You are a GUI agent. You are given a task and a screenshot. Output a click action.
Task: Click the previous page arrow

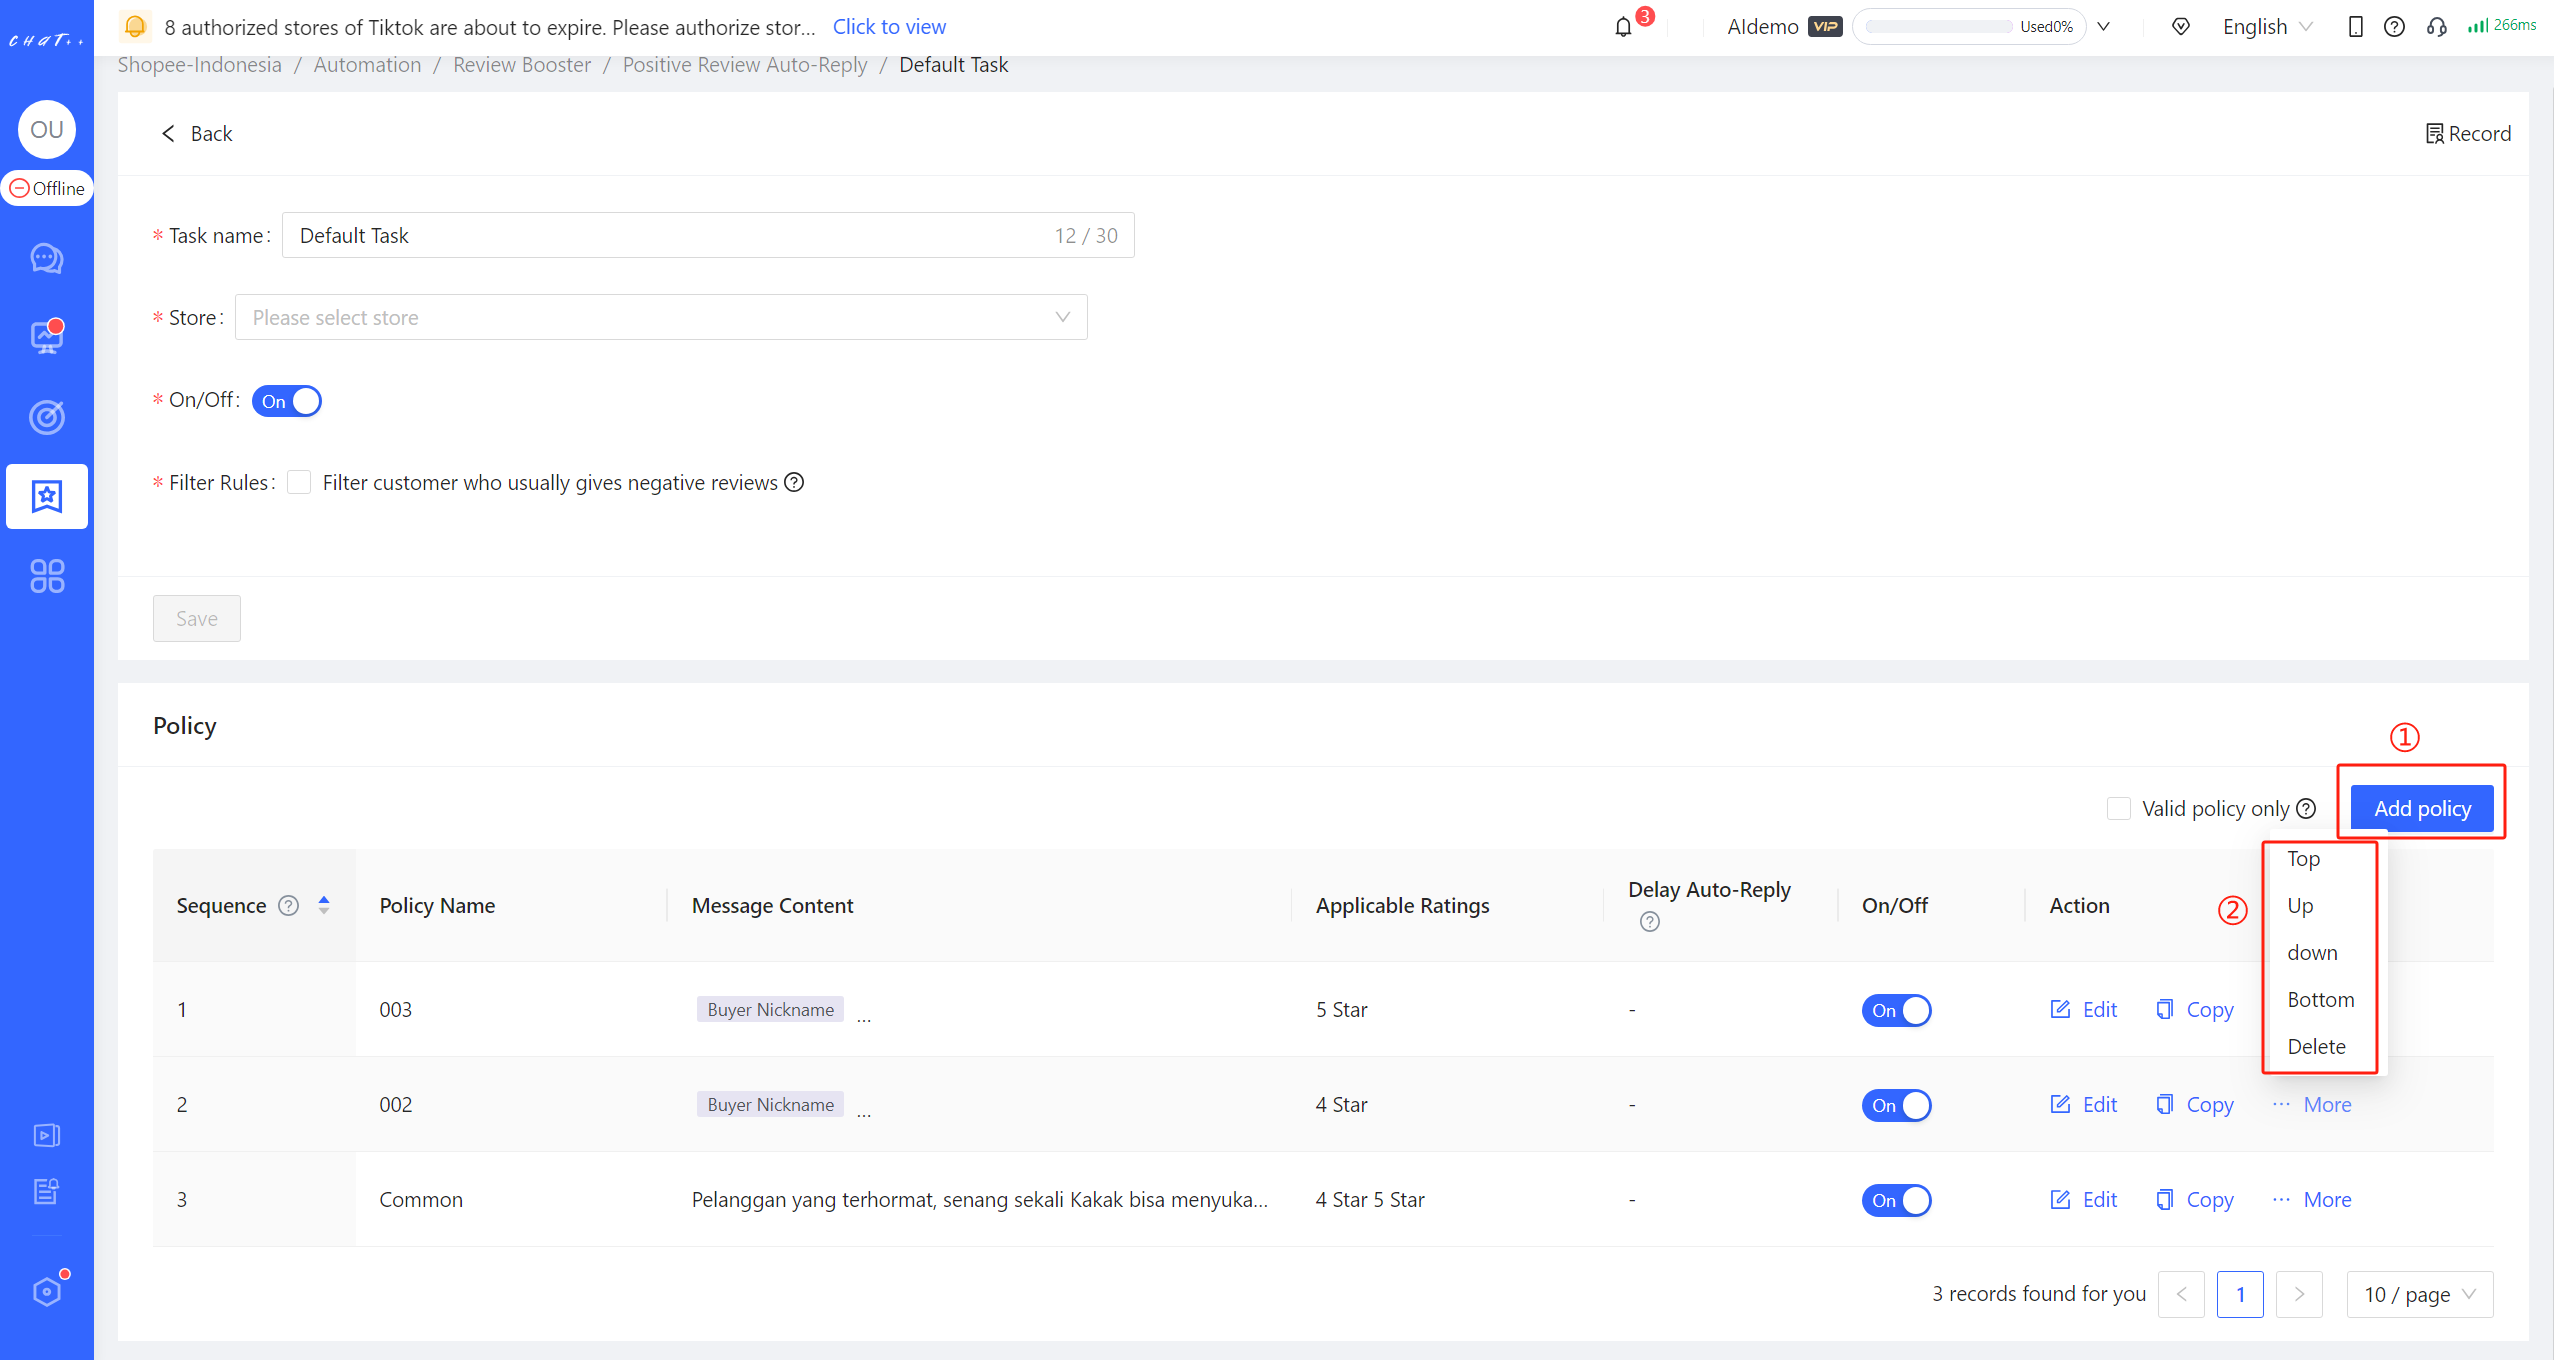coord(2181,1294)
